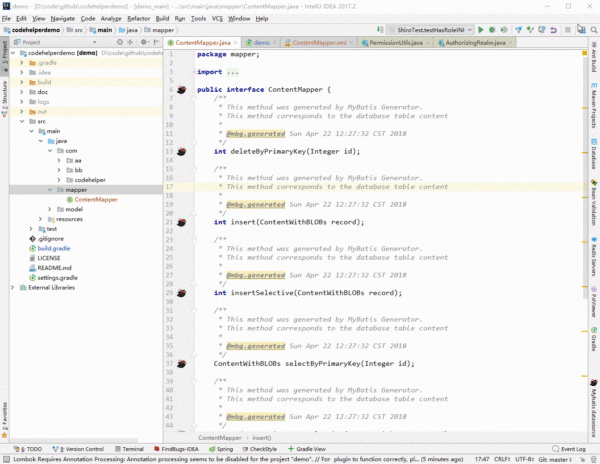Image resolution: width=600 pixels, height=464 pixels.
Task: Expand the model package
Action: pyautogui.click(x=50, y=209)
